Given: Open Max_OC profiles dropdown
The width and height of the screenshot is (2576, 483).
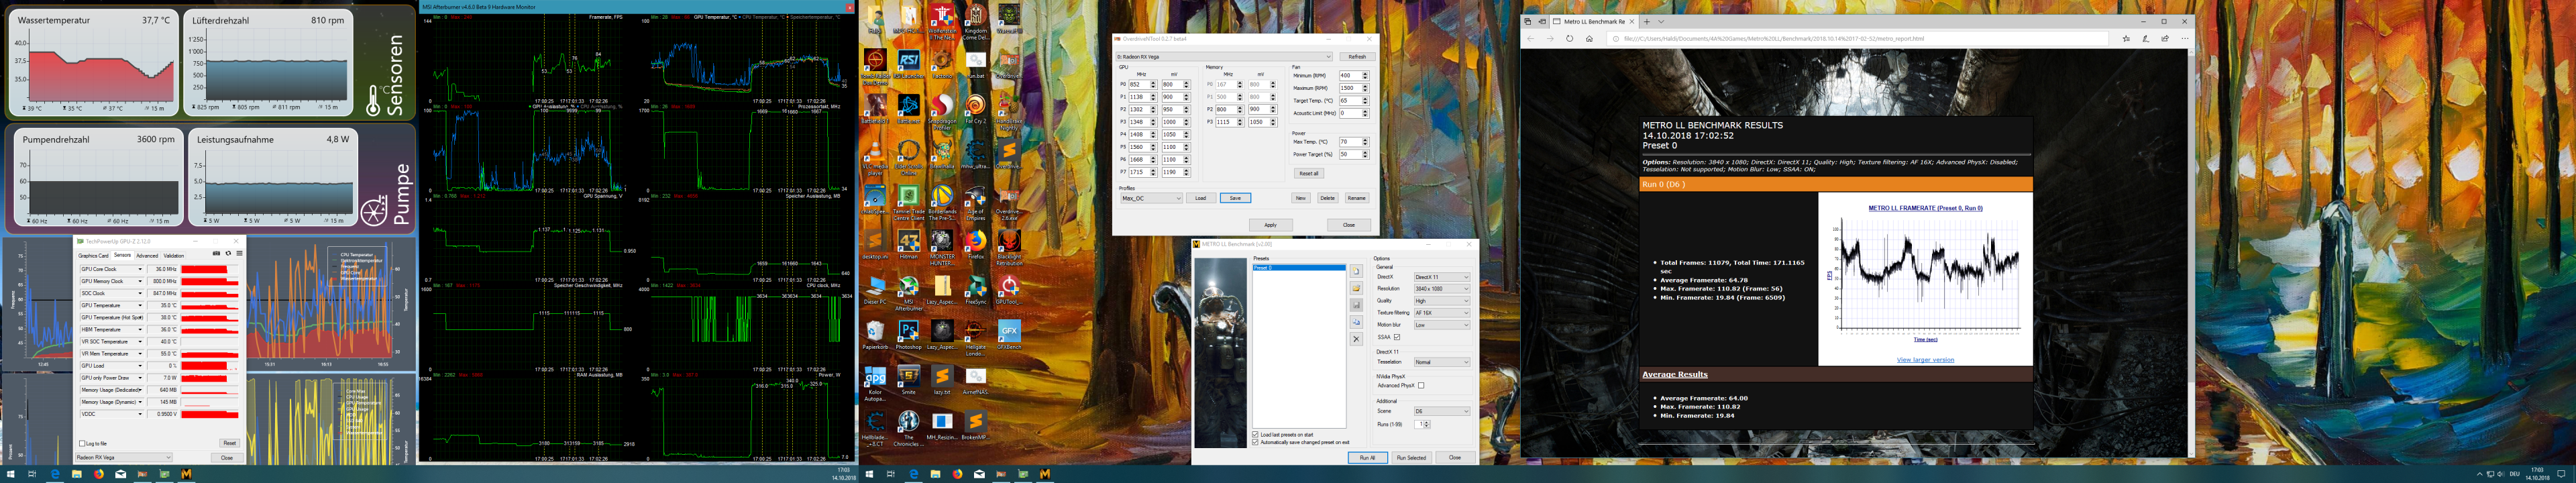Looking at the screenshot, I should 1151,198.
